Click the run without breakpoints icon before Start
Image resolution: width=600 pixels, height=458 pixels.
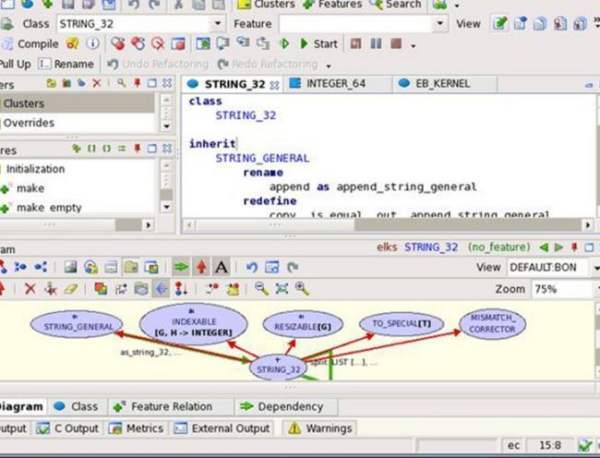click(x=284, y=44)
